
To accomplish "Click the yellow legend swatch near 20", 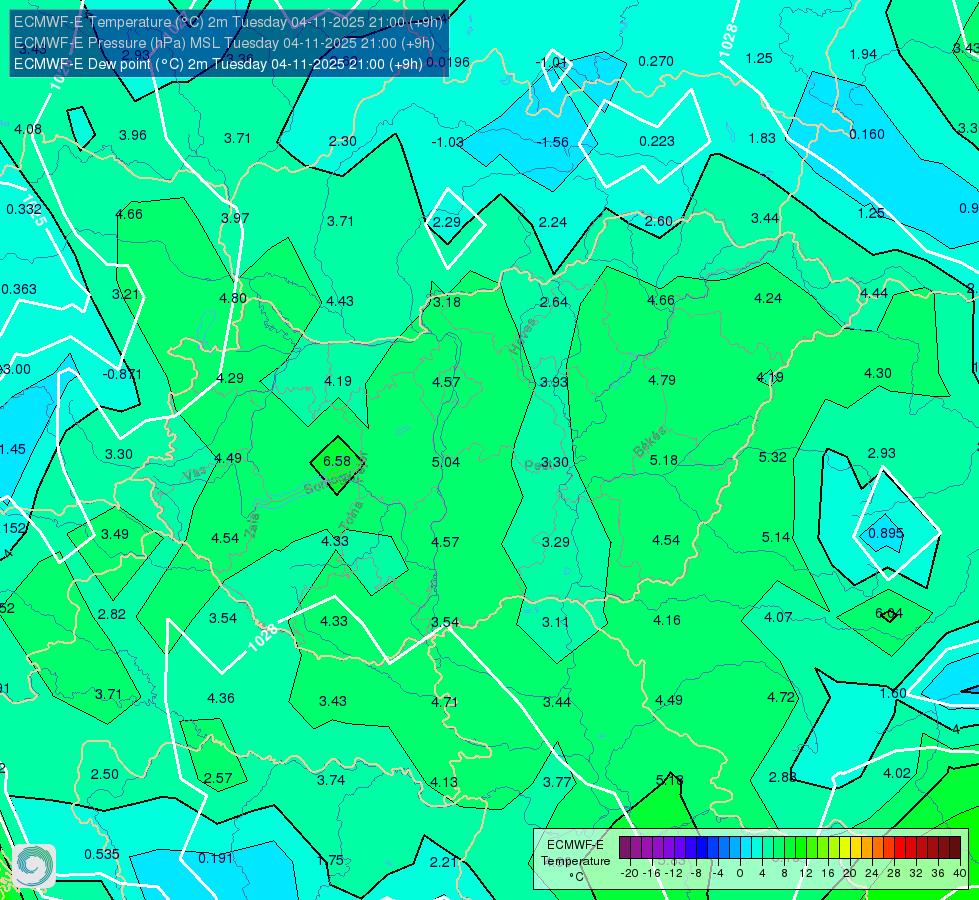I will coord(845,848).
